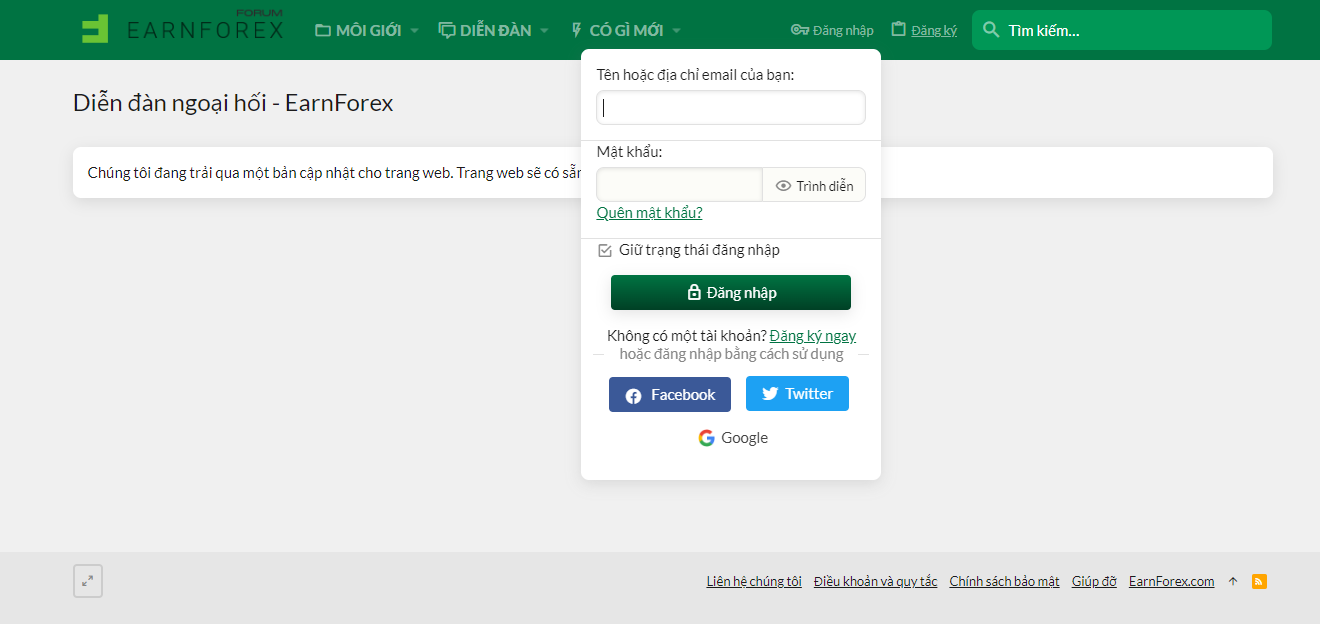
Task: Open the Quên mật khẩu link
Action: [649, 212]
